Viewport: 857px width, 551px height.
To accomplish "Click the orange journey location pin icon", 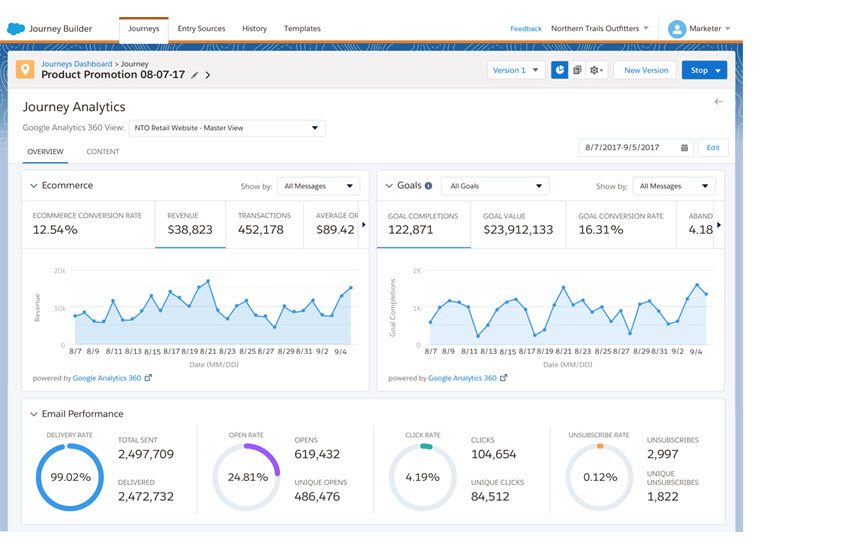I will pyautogui.click(x=25, y=69).
